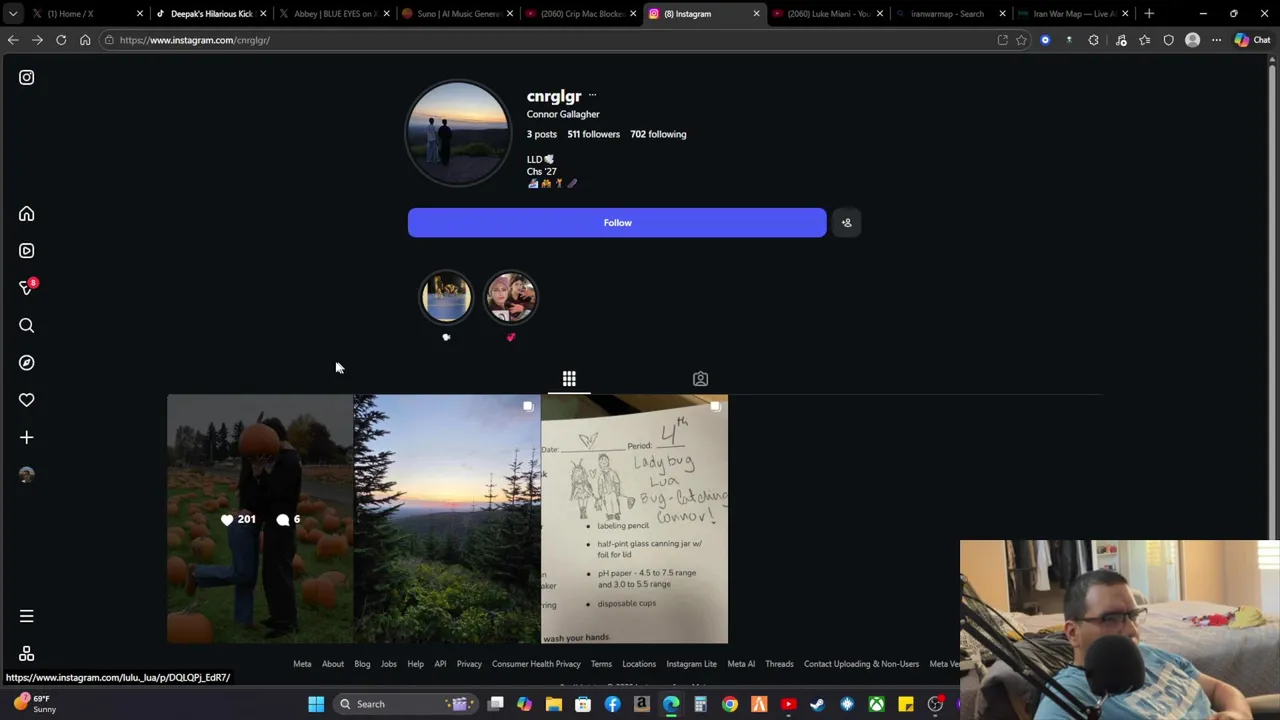Image resolution: width=1280 pixels, height=720 pixels.
Task: Click the Windows taskbar Search box
Action: (x=405, y=704)
